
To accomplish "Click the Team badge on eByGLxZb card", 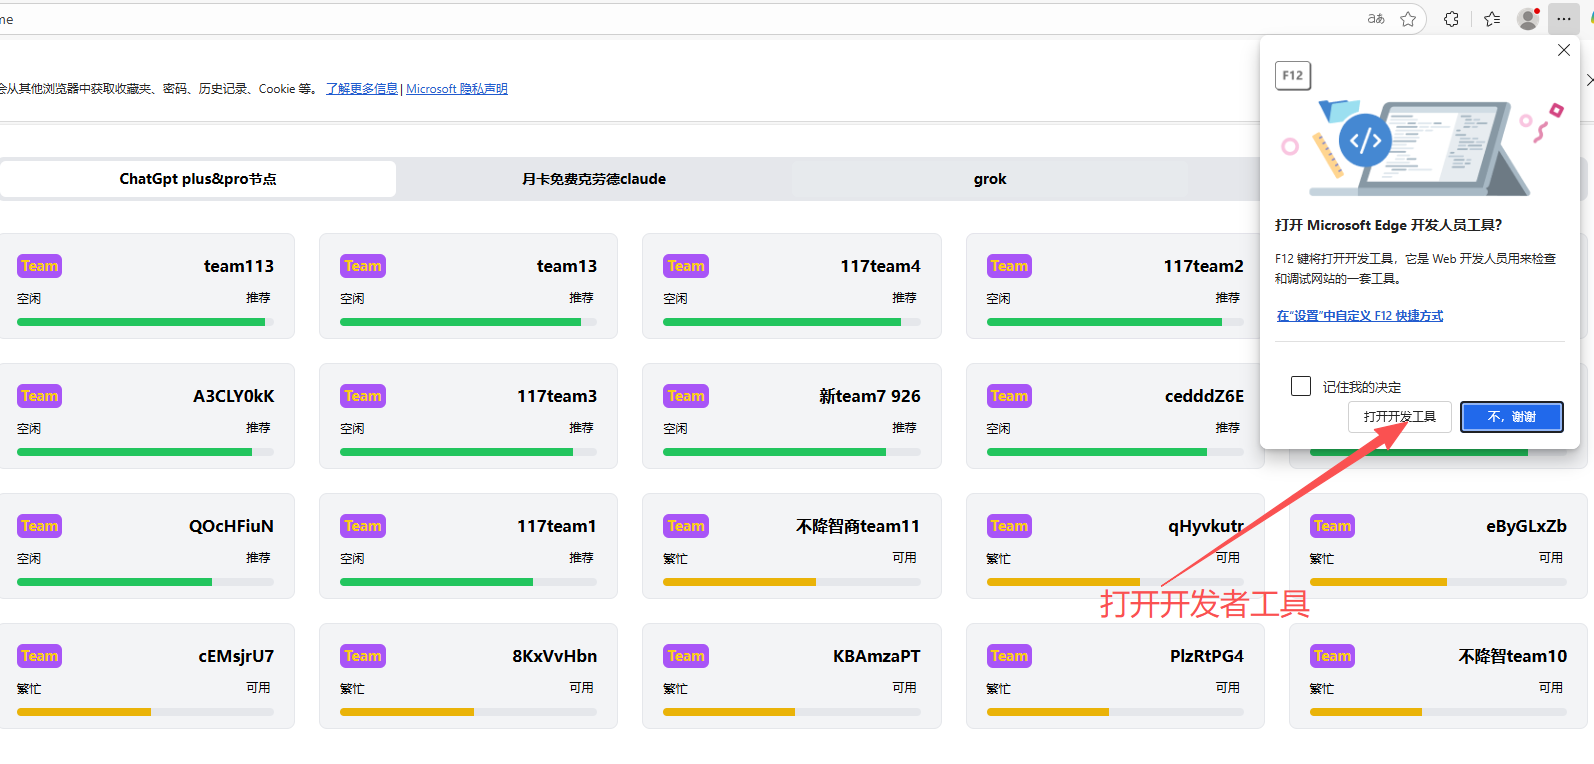I will tap(1332, 526).
